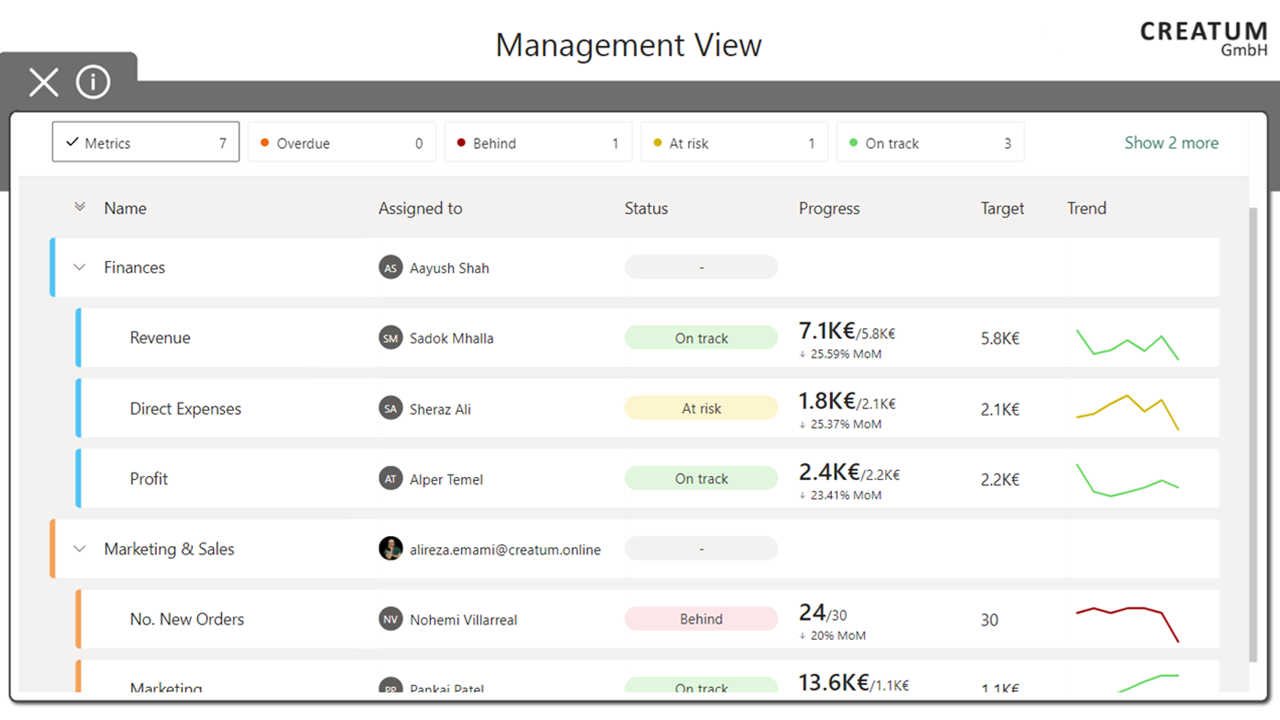Click Alper Temel's AT avatar
This screenshot has height=720, width=1280.
[390, 479]
